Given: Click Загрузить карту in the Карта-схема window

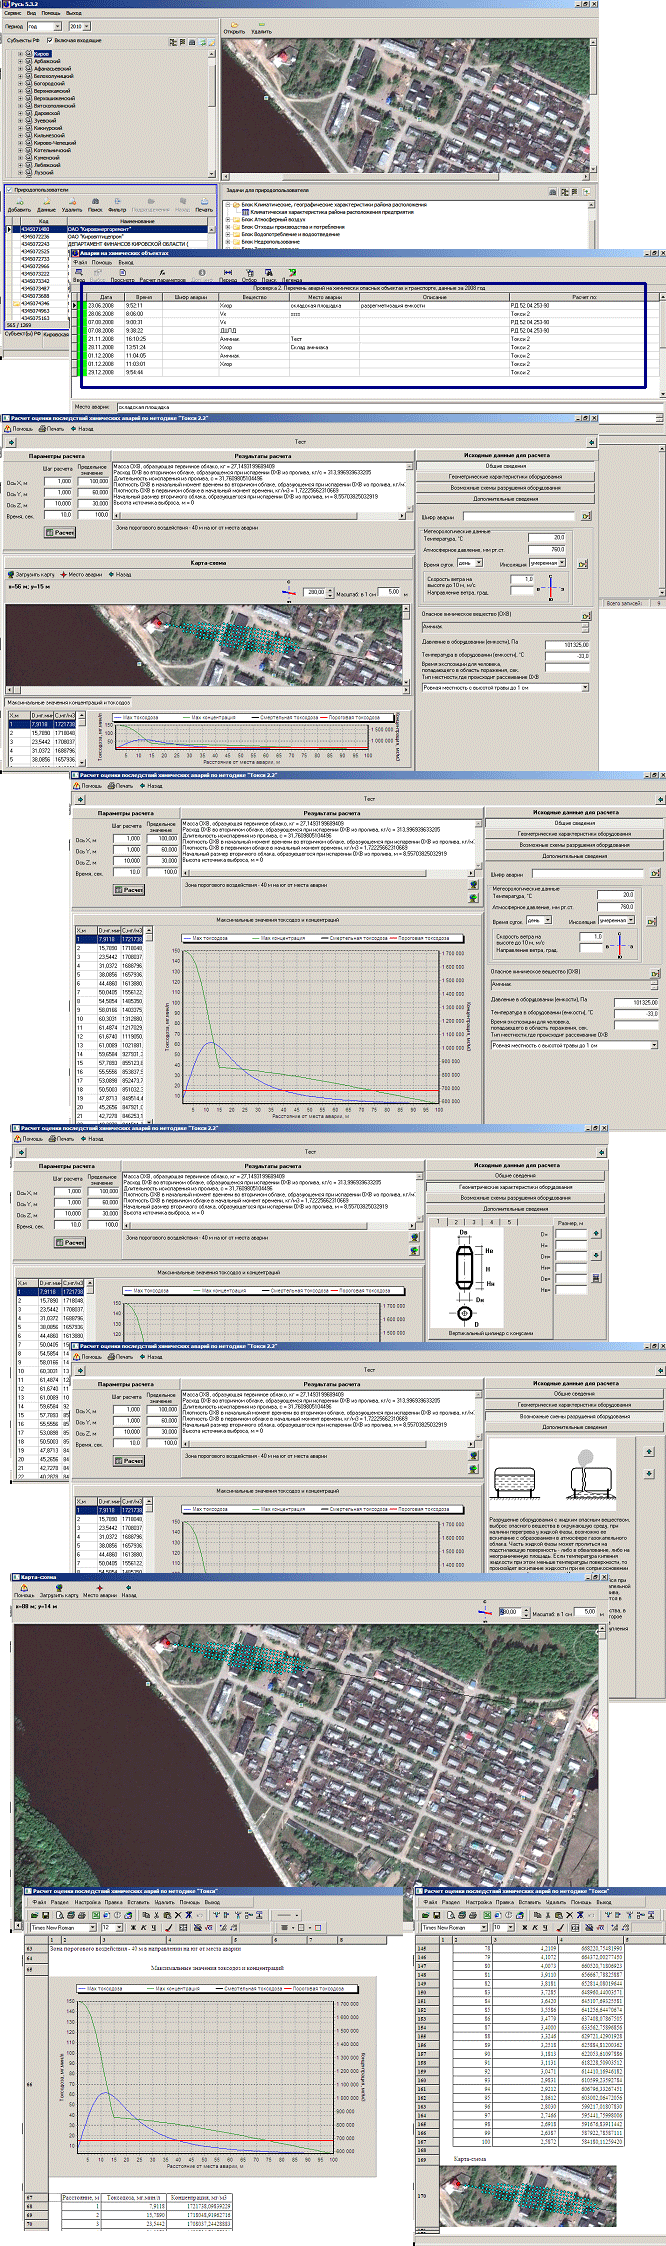Looking at the screenshot, I should click(58, 1595).
